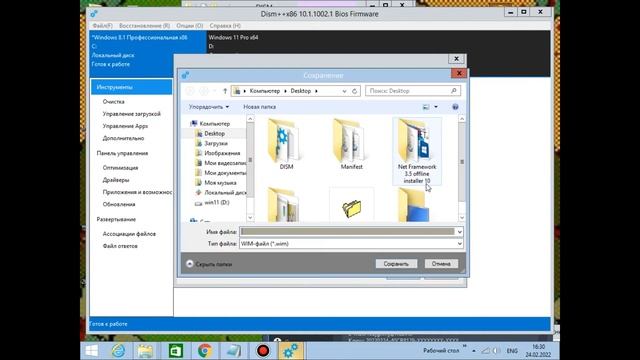The width and height of the screenshot is (640, 360).
Task: Open Internet Explorer from the taskbar
Action: pyautogui.click(x=118, y=351)
